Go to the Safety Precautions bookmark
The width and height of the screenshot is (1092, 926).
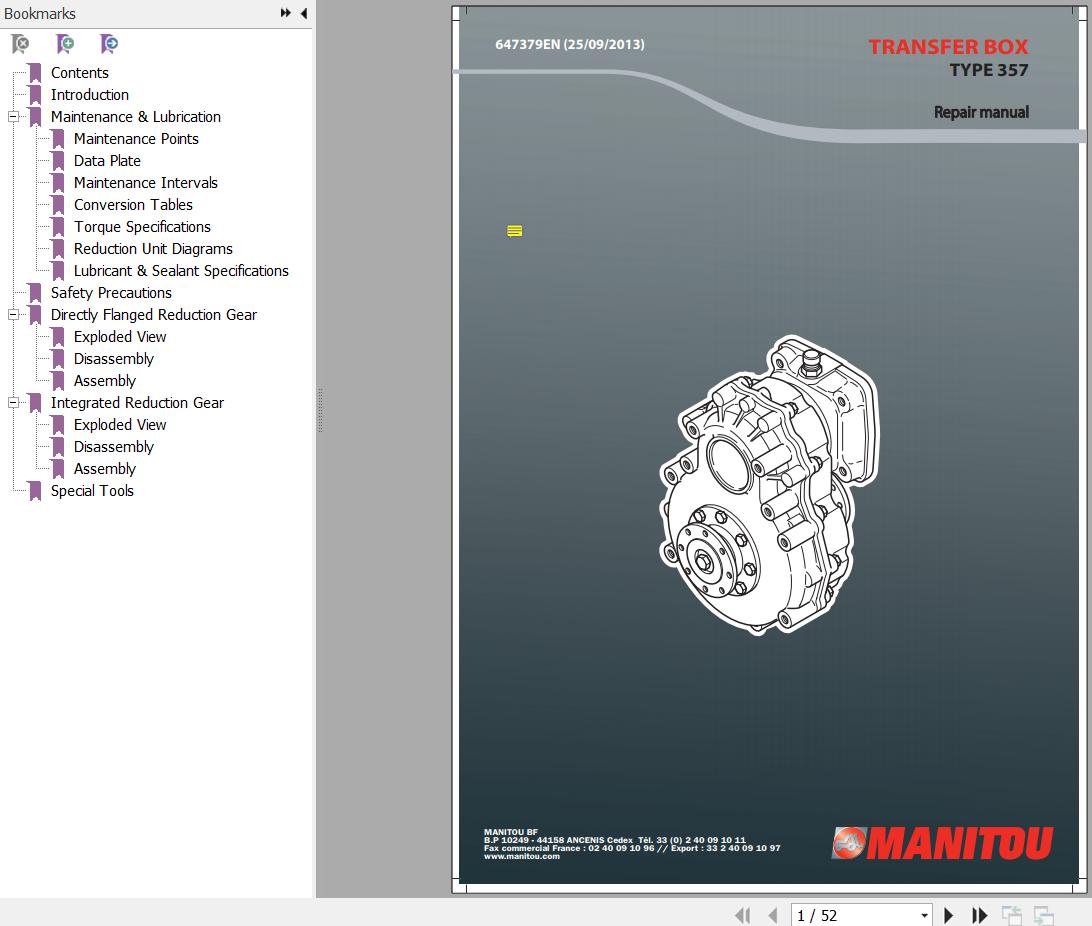click(111, 292)
